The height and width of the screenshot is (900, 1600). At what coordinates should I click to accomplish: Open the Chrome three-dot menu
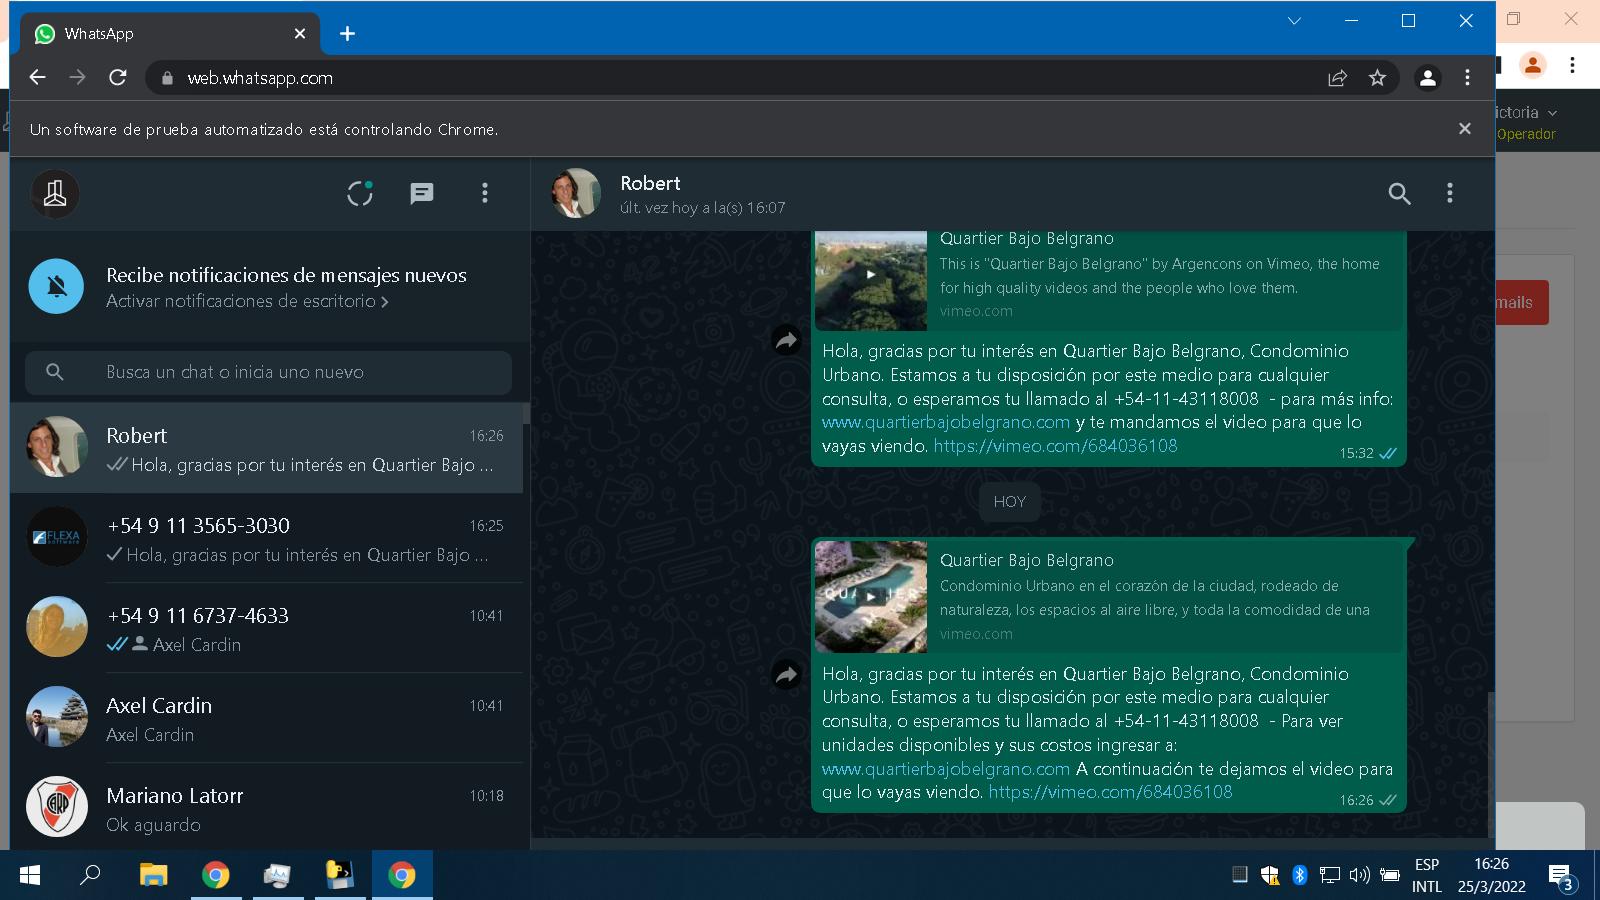click(1467, 77)
